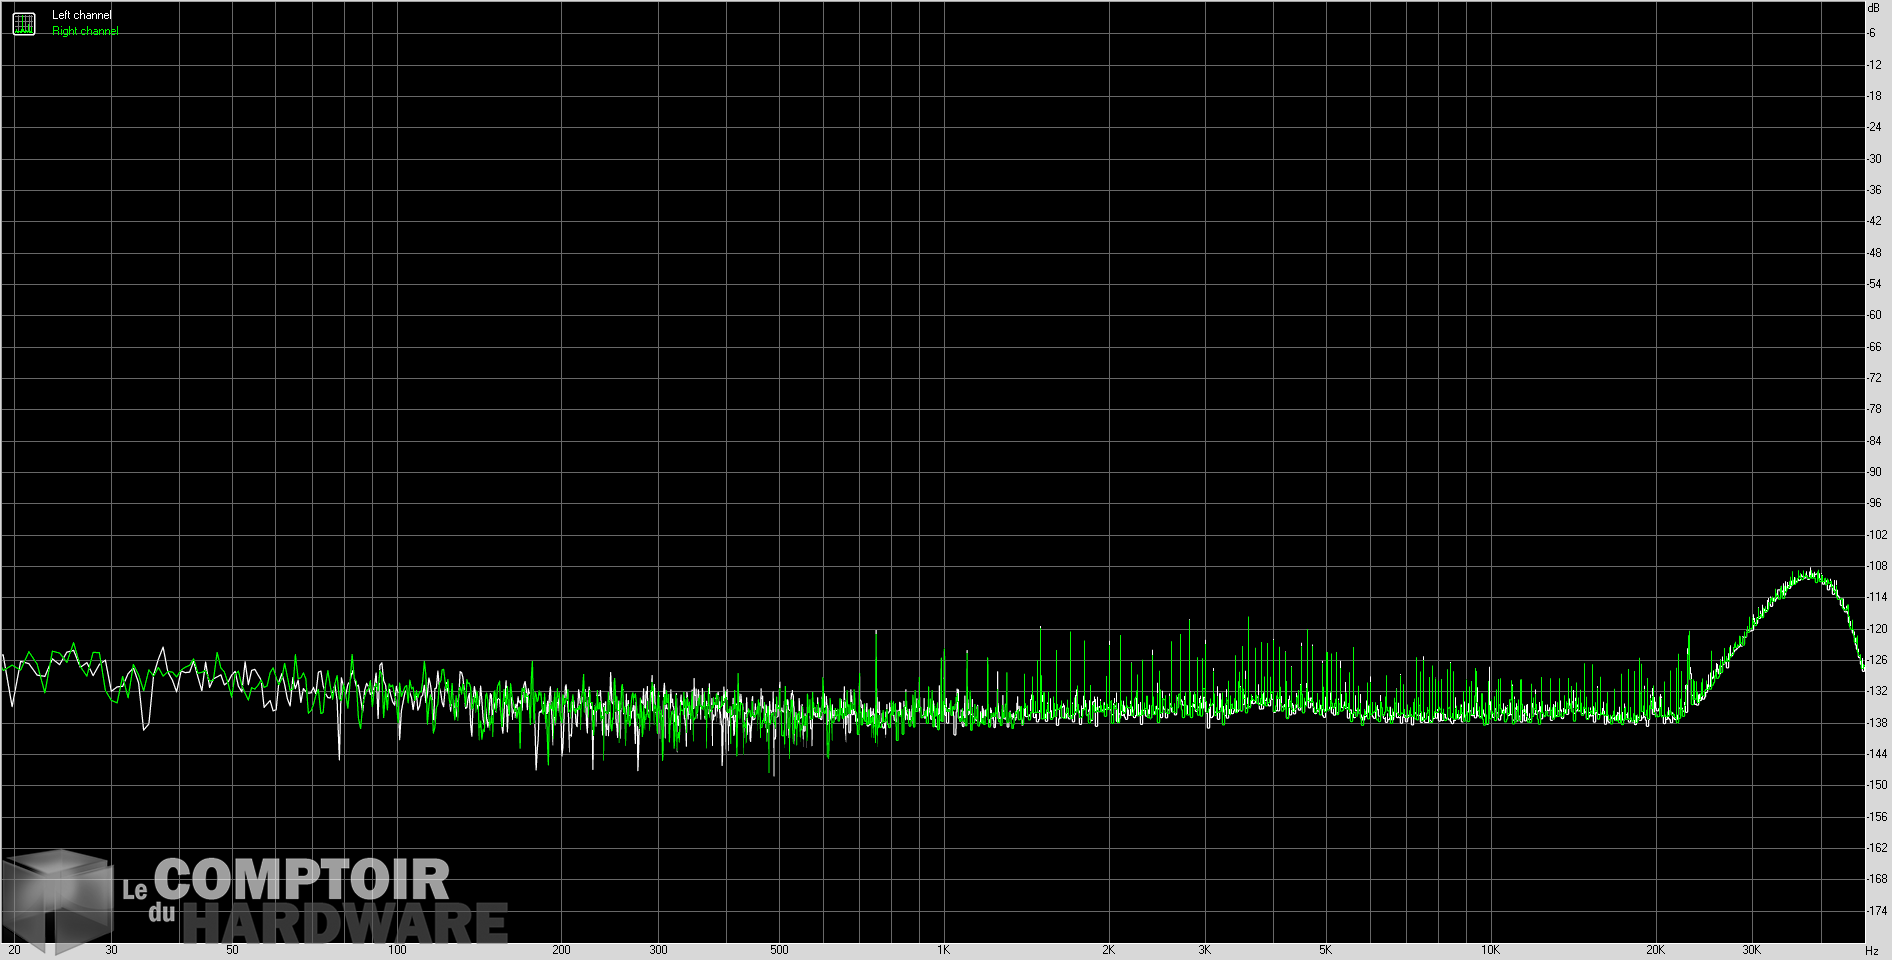Click the spectrum graph icon in the legend
1892x960 pixels.
click(22, 22)
